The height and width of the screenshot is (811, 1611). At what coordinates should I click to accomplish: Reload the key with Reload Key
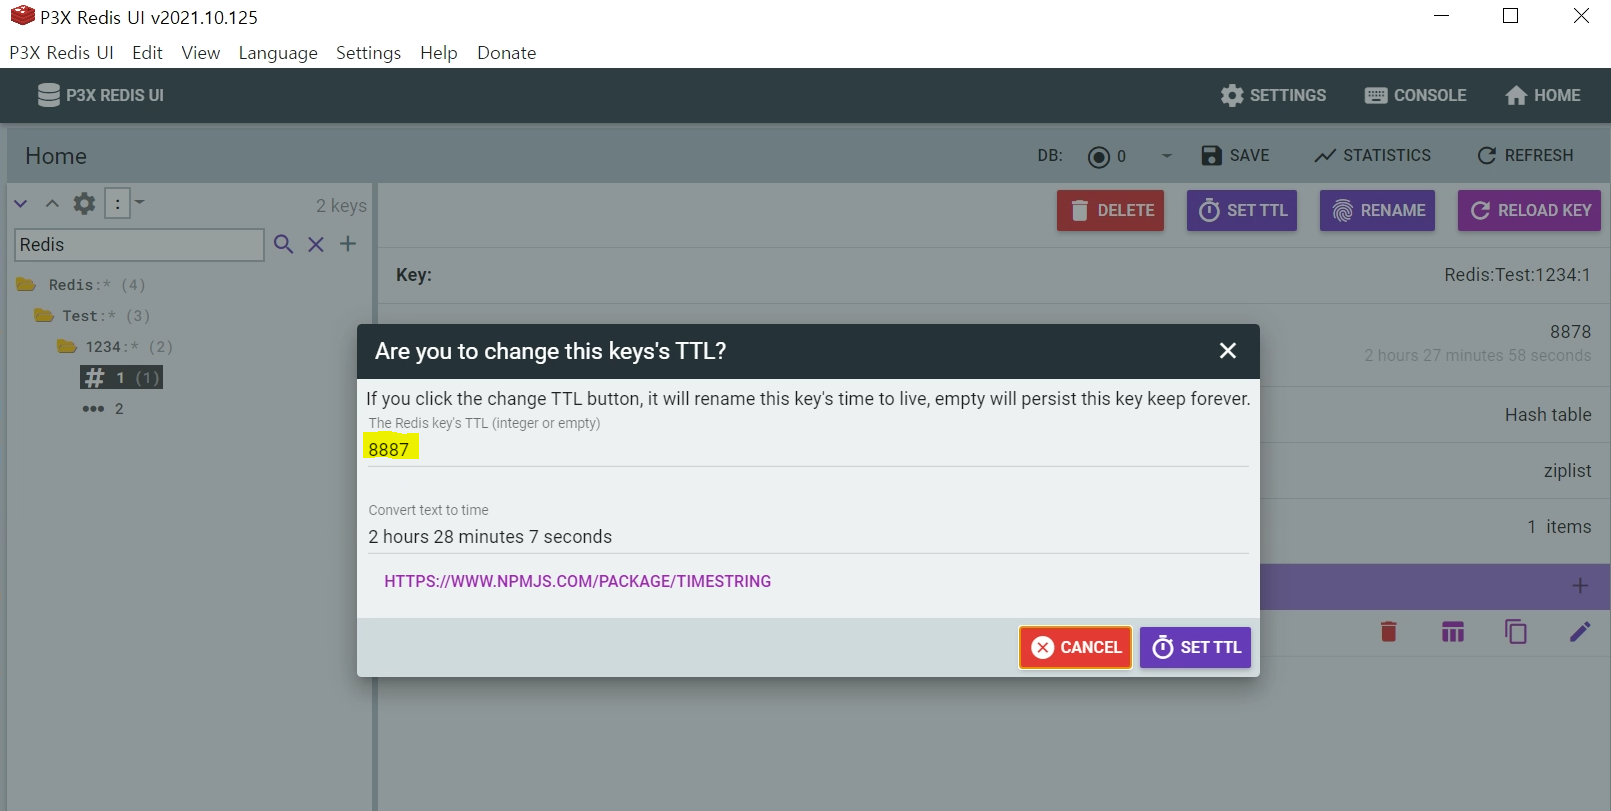point(1529,211)
